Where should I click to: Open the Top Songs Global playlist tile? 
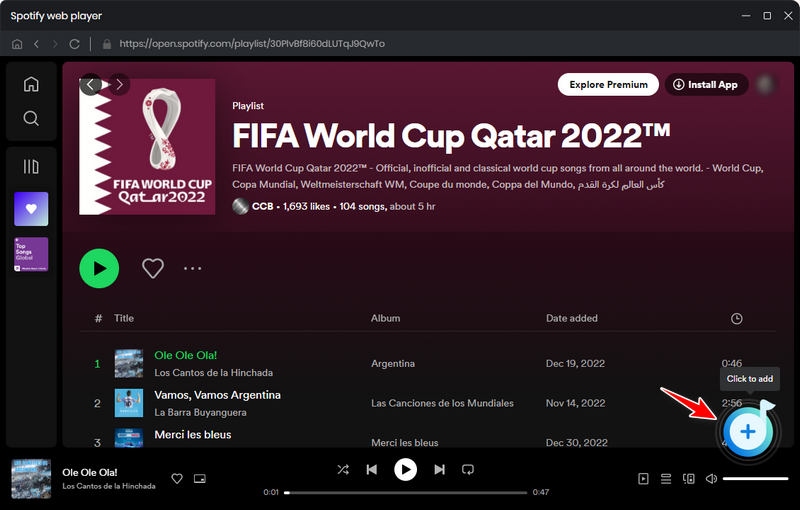[31, 254]
